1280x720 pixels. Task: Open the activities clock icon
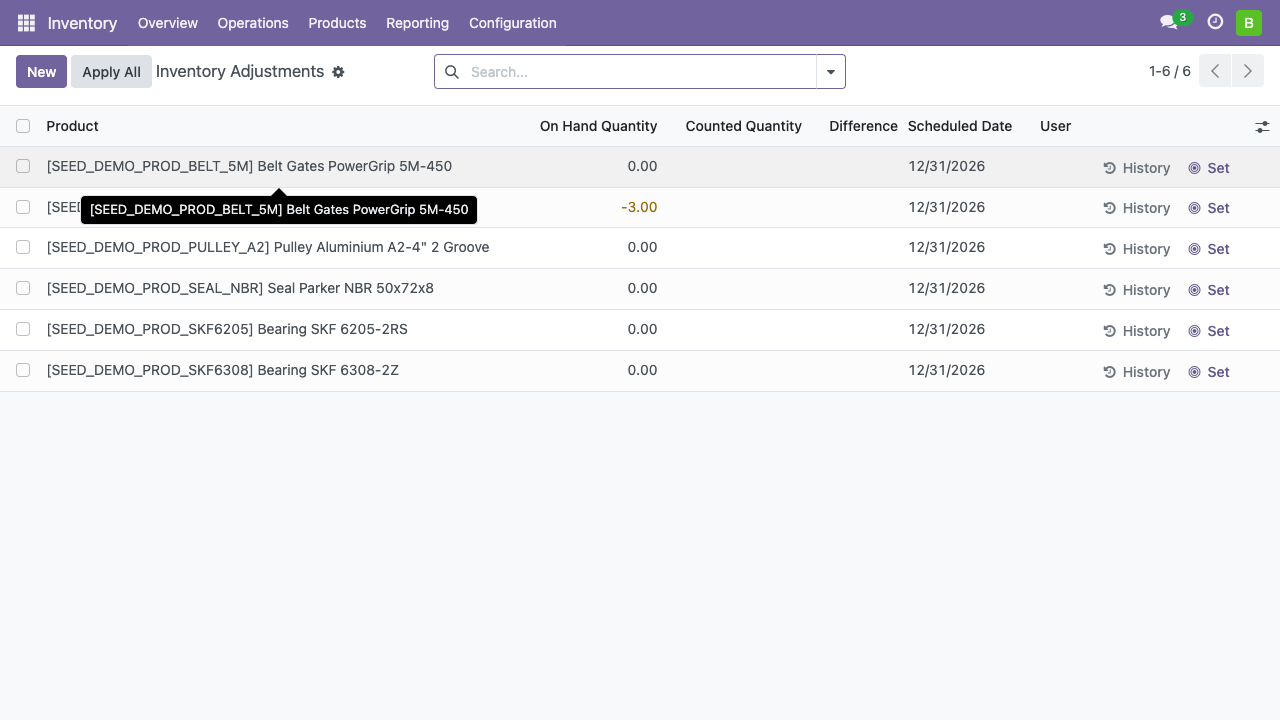click(x=1215, y=22)
